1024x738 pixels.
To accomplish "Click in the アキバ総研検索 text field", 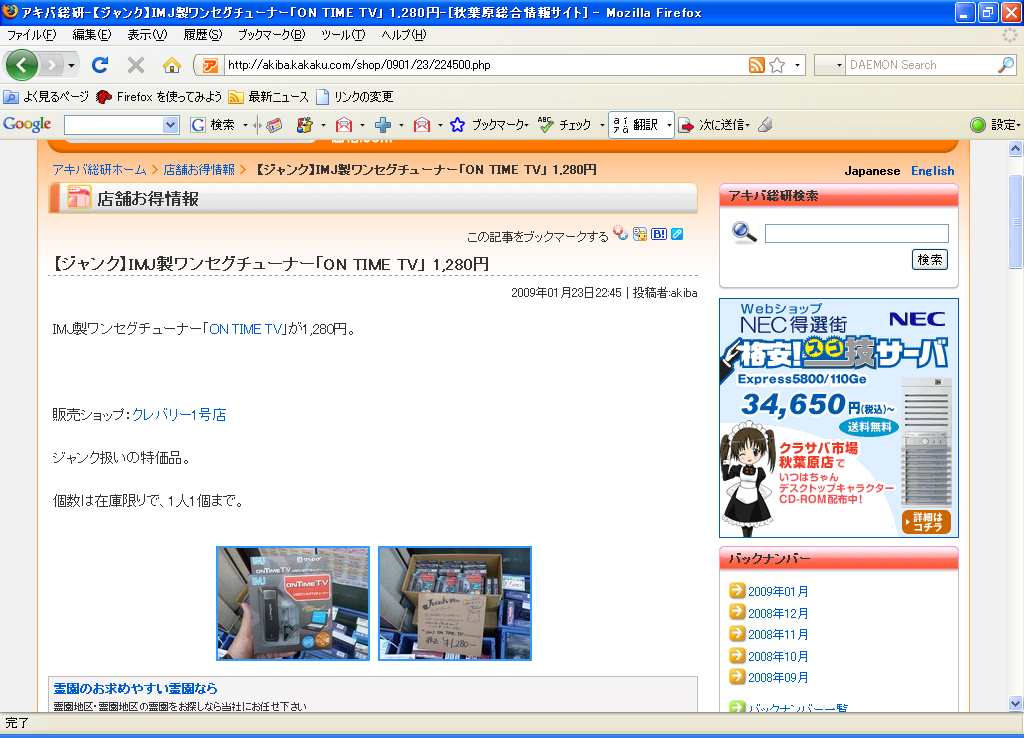I will 856,233.
